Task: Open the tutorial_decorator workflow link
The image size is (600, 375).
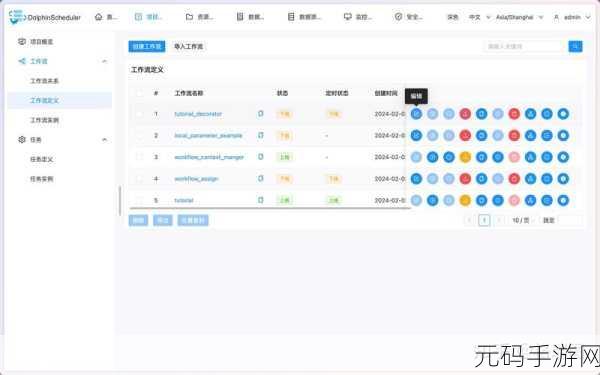Action: 198,114
